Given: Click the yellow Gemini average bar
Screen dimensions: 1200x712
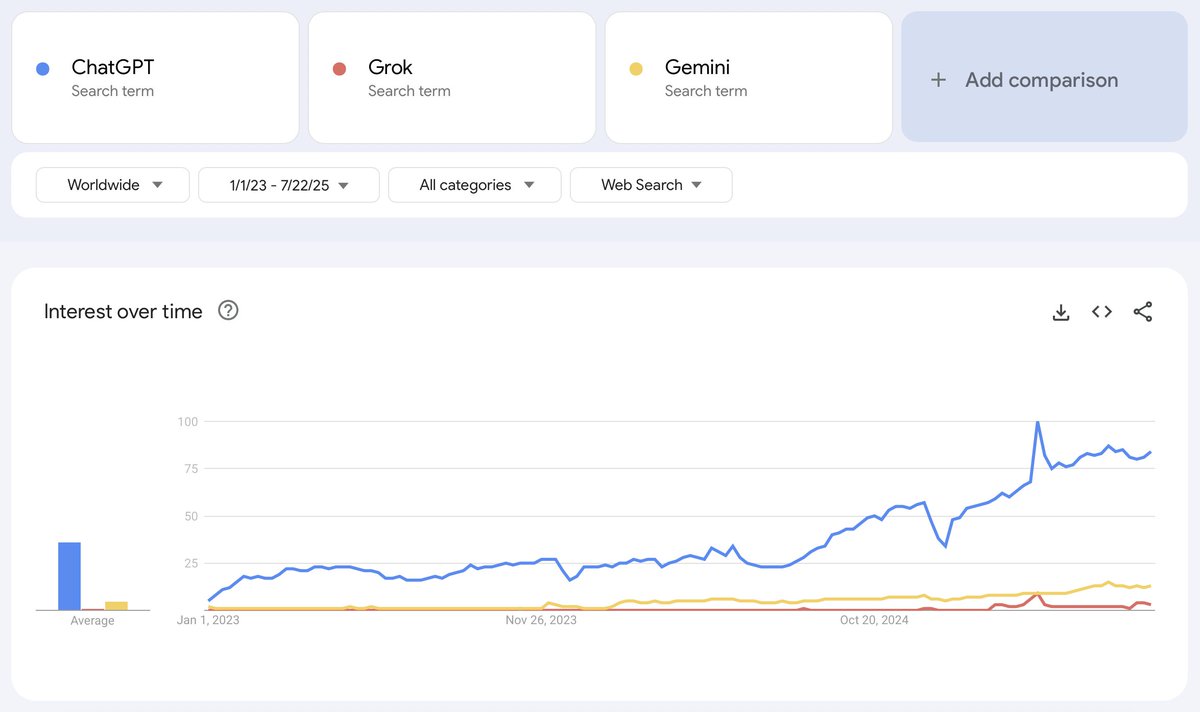Looking at the screenshot, I should click(116, 606).
